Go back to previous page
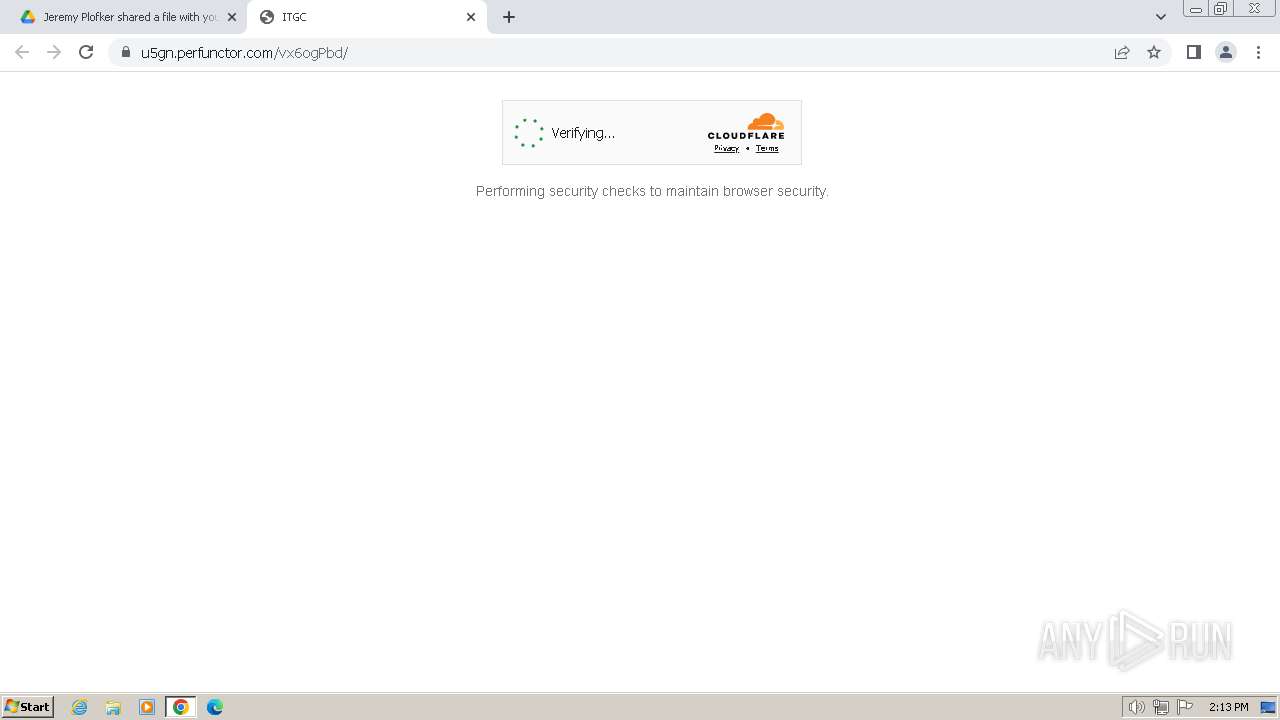Viewport: 1280px width, 720px height. [22, 52]
